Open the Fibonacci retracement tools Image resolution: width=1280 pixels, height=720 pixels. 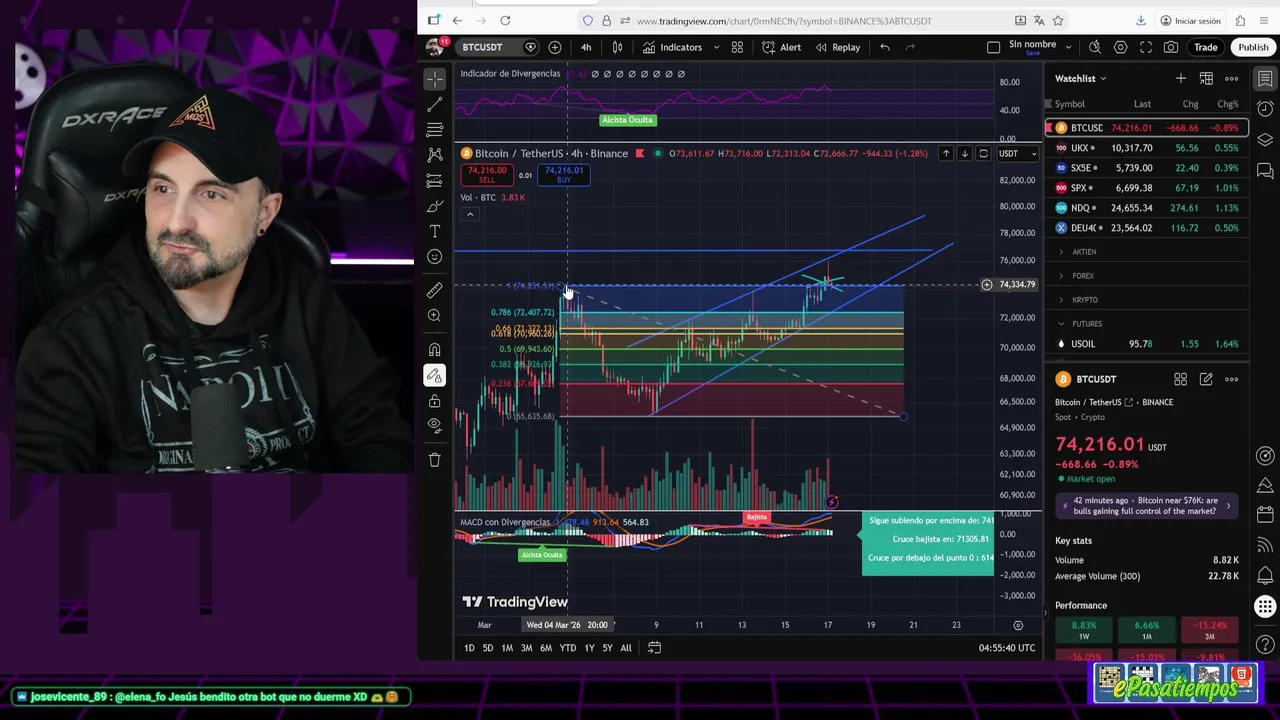(434, 130)
